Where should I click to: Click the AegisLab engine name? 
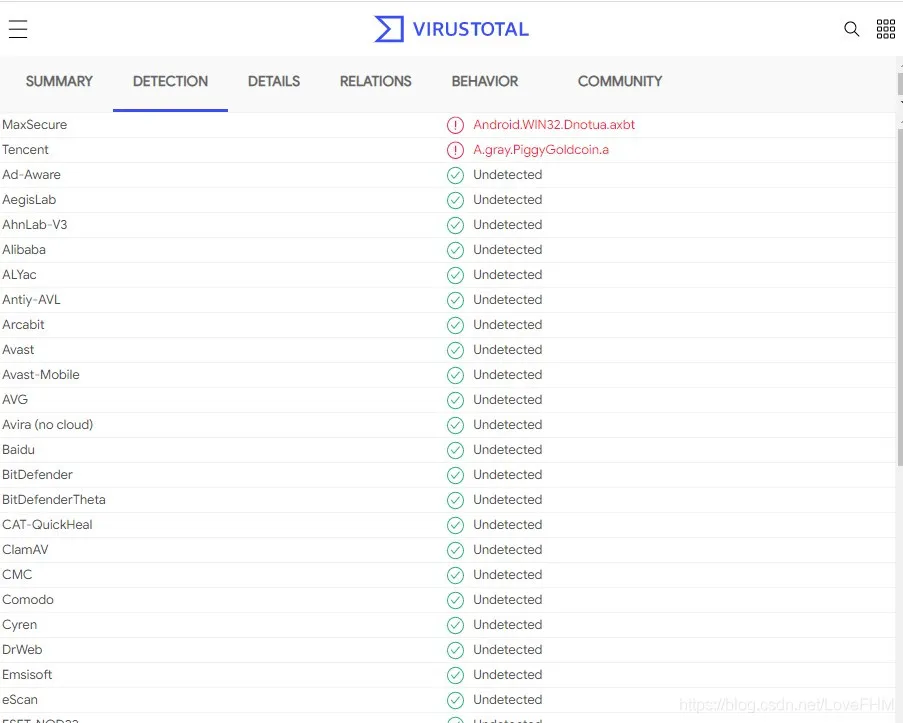coord(29,200)
